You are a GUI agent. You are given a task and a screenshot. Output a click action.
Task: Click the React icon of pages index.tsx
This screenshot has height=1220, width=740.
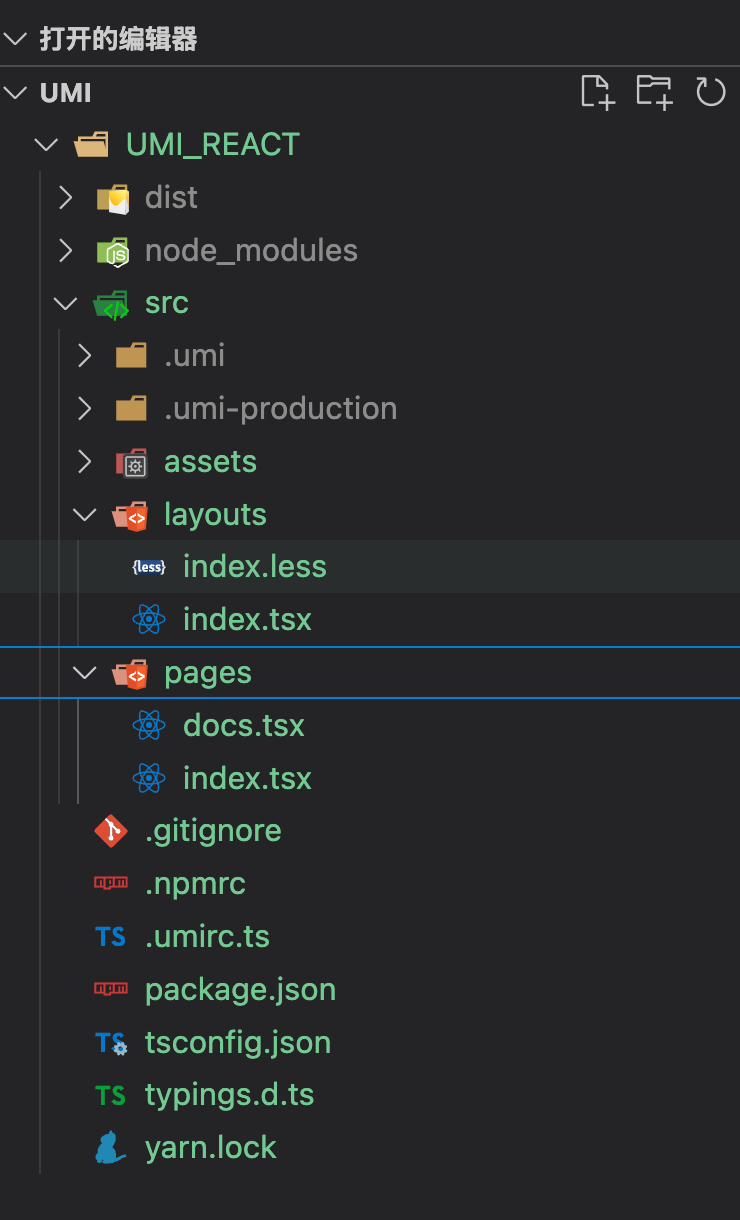[x=149, y=778]
